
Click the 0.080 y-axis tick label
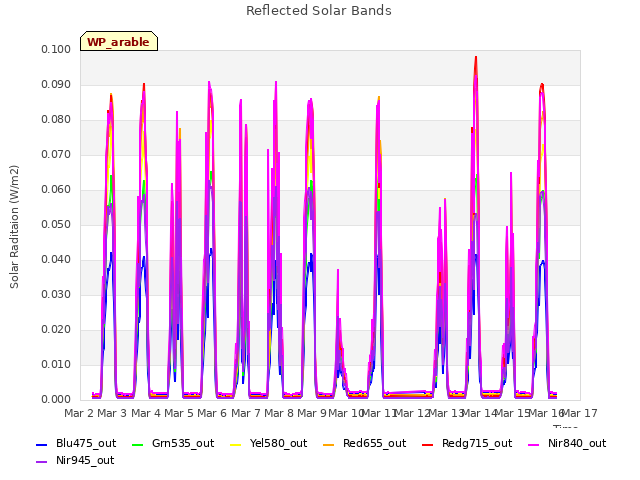pyautogui.click(x=56, y=120)
